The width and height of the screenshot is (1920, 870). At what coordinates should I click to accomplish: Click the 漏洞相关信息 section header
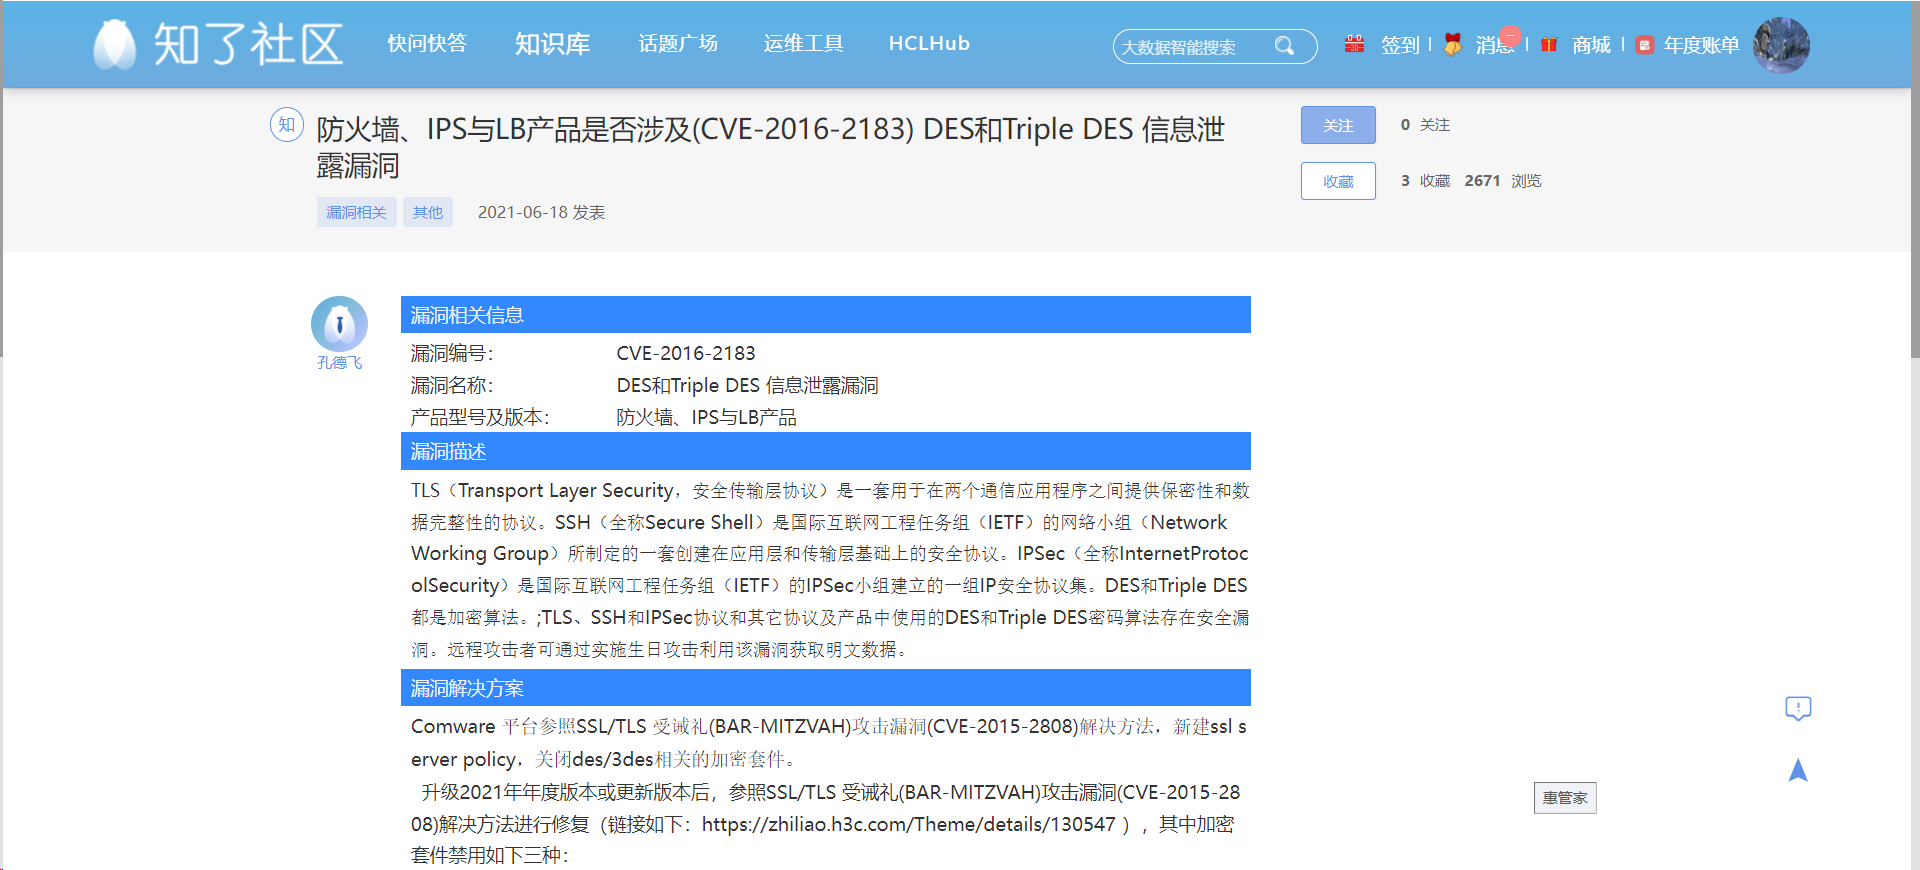click(x=826, y=315)
